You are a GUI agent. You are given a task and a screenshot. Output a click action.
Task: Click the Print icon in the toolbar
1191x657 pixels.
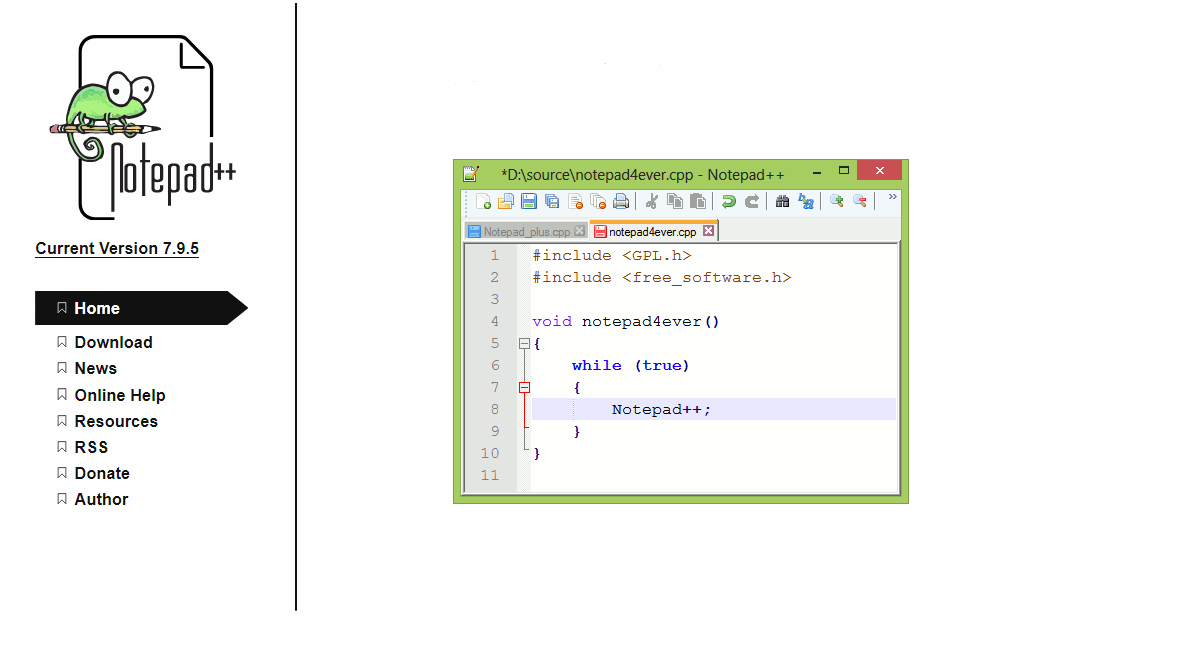click(x=621, y=201)
